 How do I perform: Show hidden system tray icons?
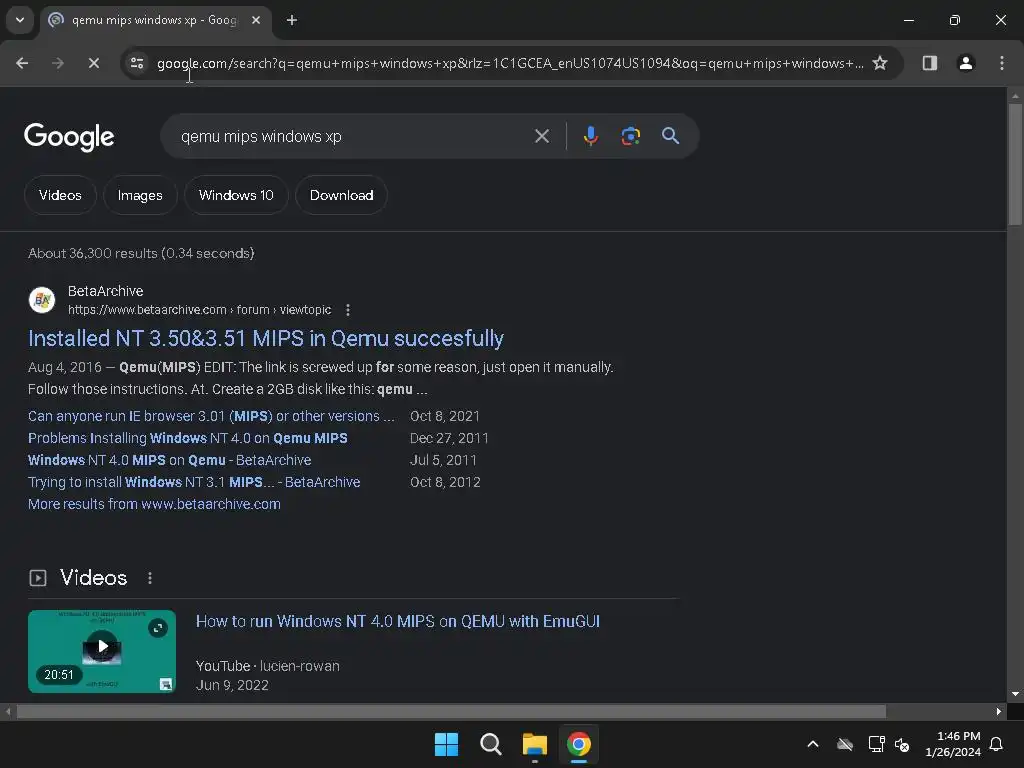[812, 744]
